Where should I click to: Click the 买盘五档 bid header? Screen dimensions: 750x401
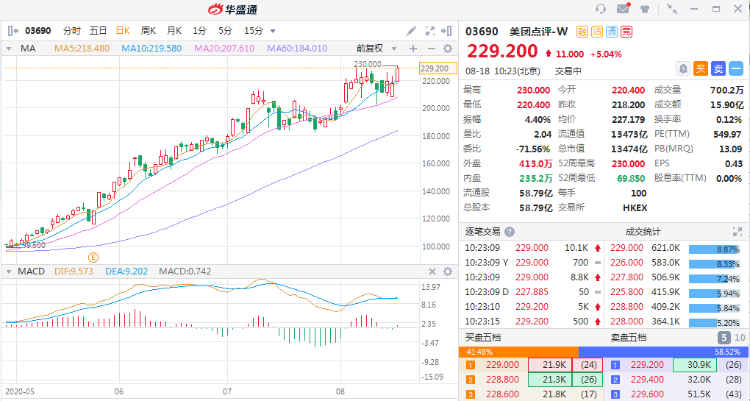point(483,338)
